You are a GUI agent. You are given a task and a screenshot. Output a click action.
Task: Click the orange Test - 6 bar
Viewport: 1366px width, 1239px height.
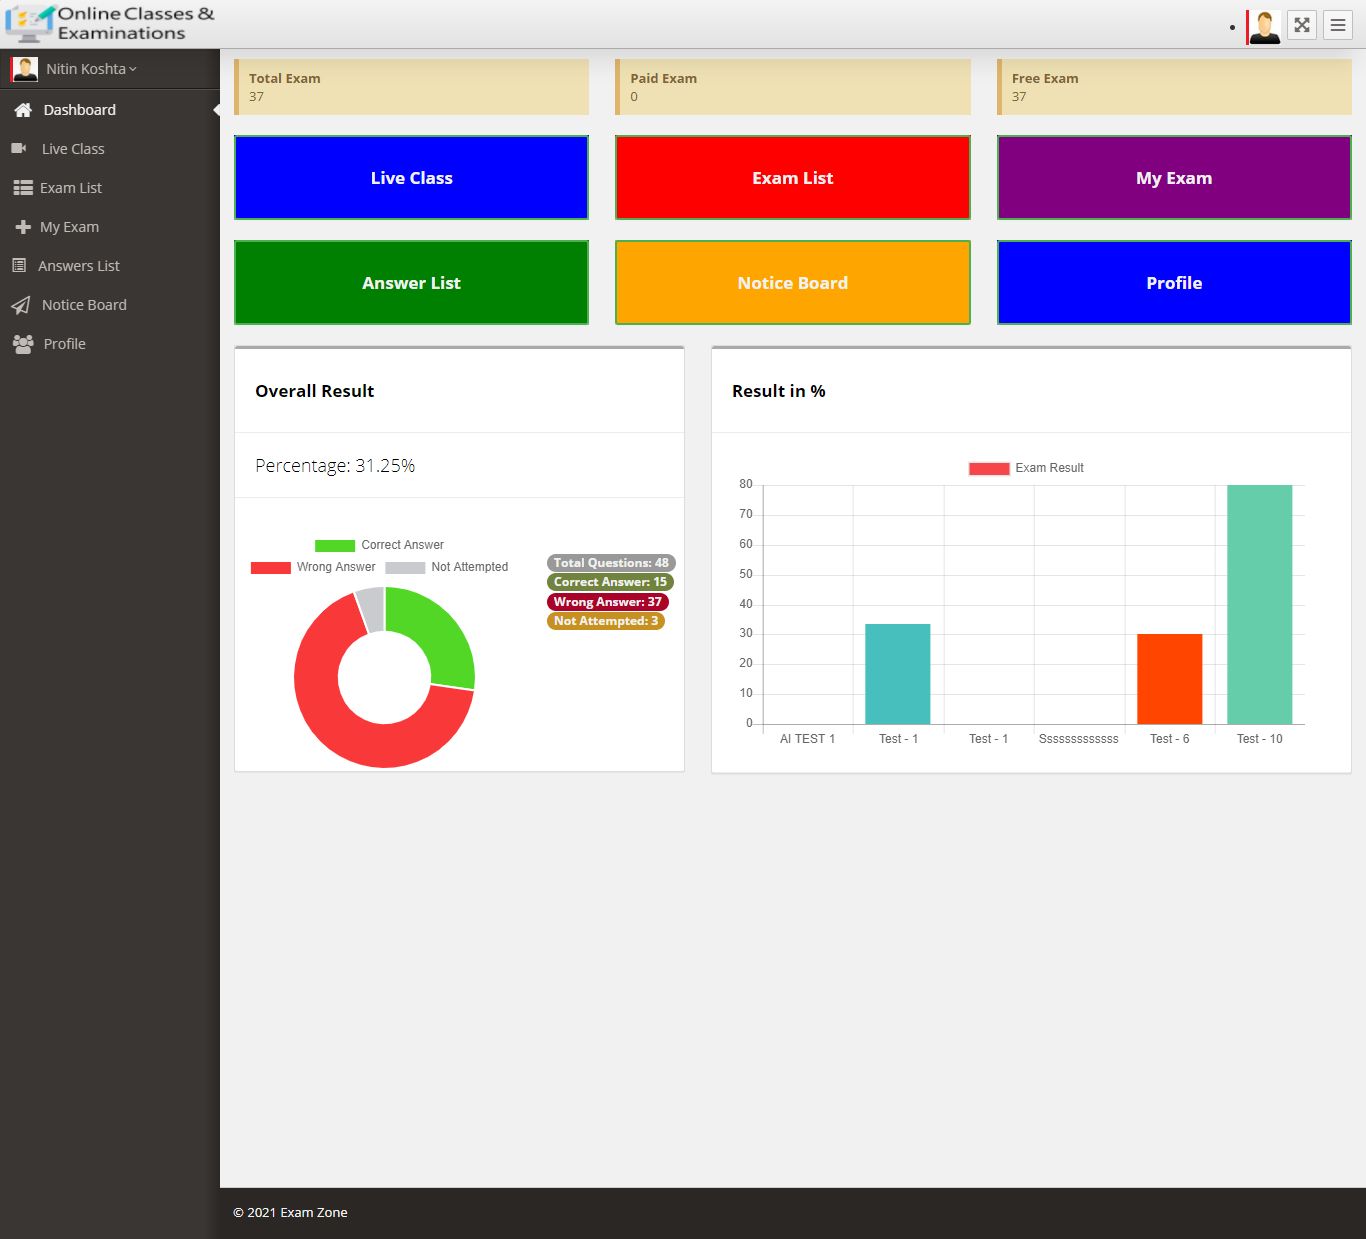(x=1170, y=679)
